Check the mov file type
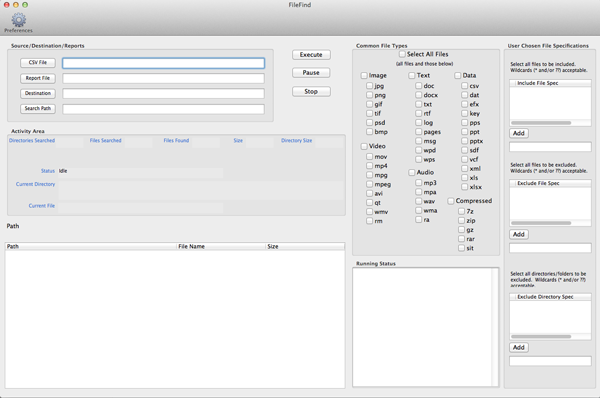Image resolution: width=600 pixels, height=398 pixels. coord(370,157)
